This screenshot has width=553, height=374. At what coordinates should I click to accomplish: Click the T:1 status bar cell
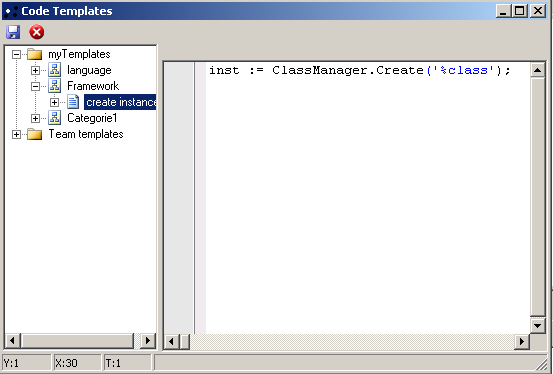point(128,363)
